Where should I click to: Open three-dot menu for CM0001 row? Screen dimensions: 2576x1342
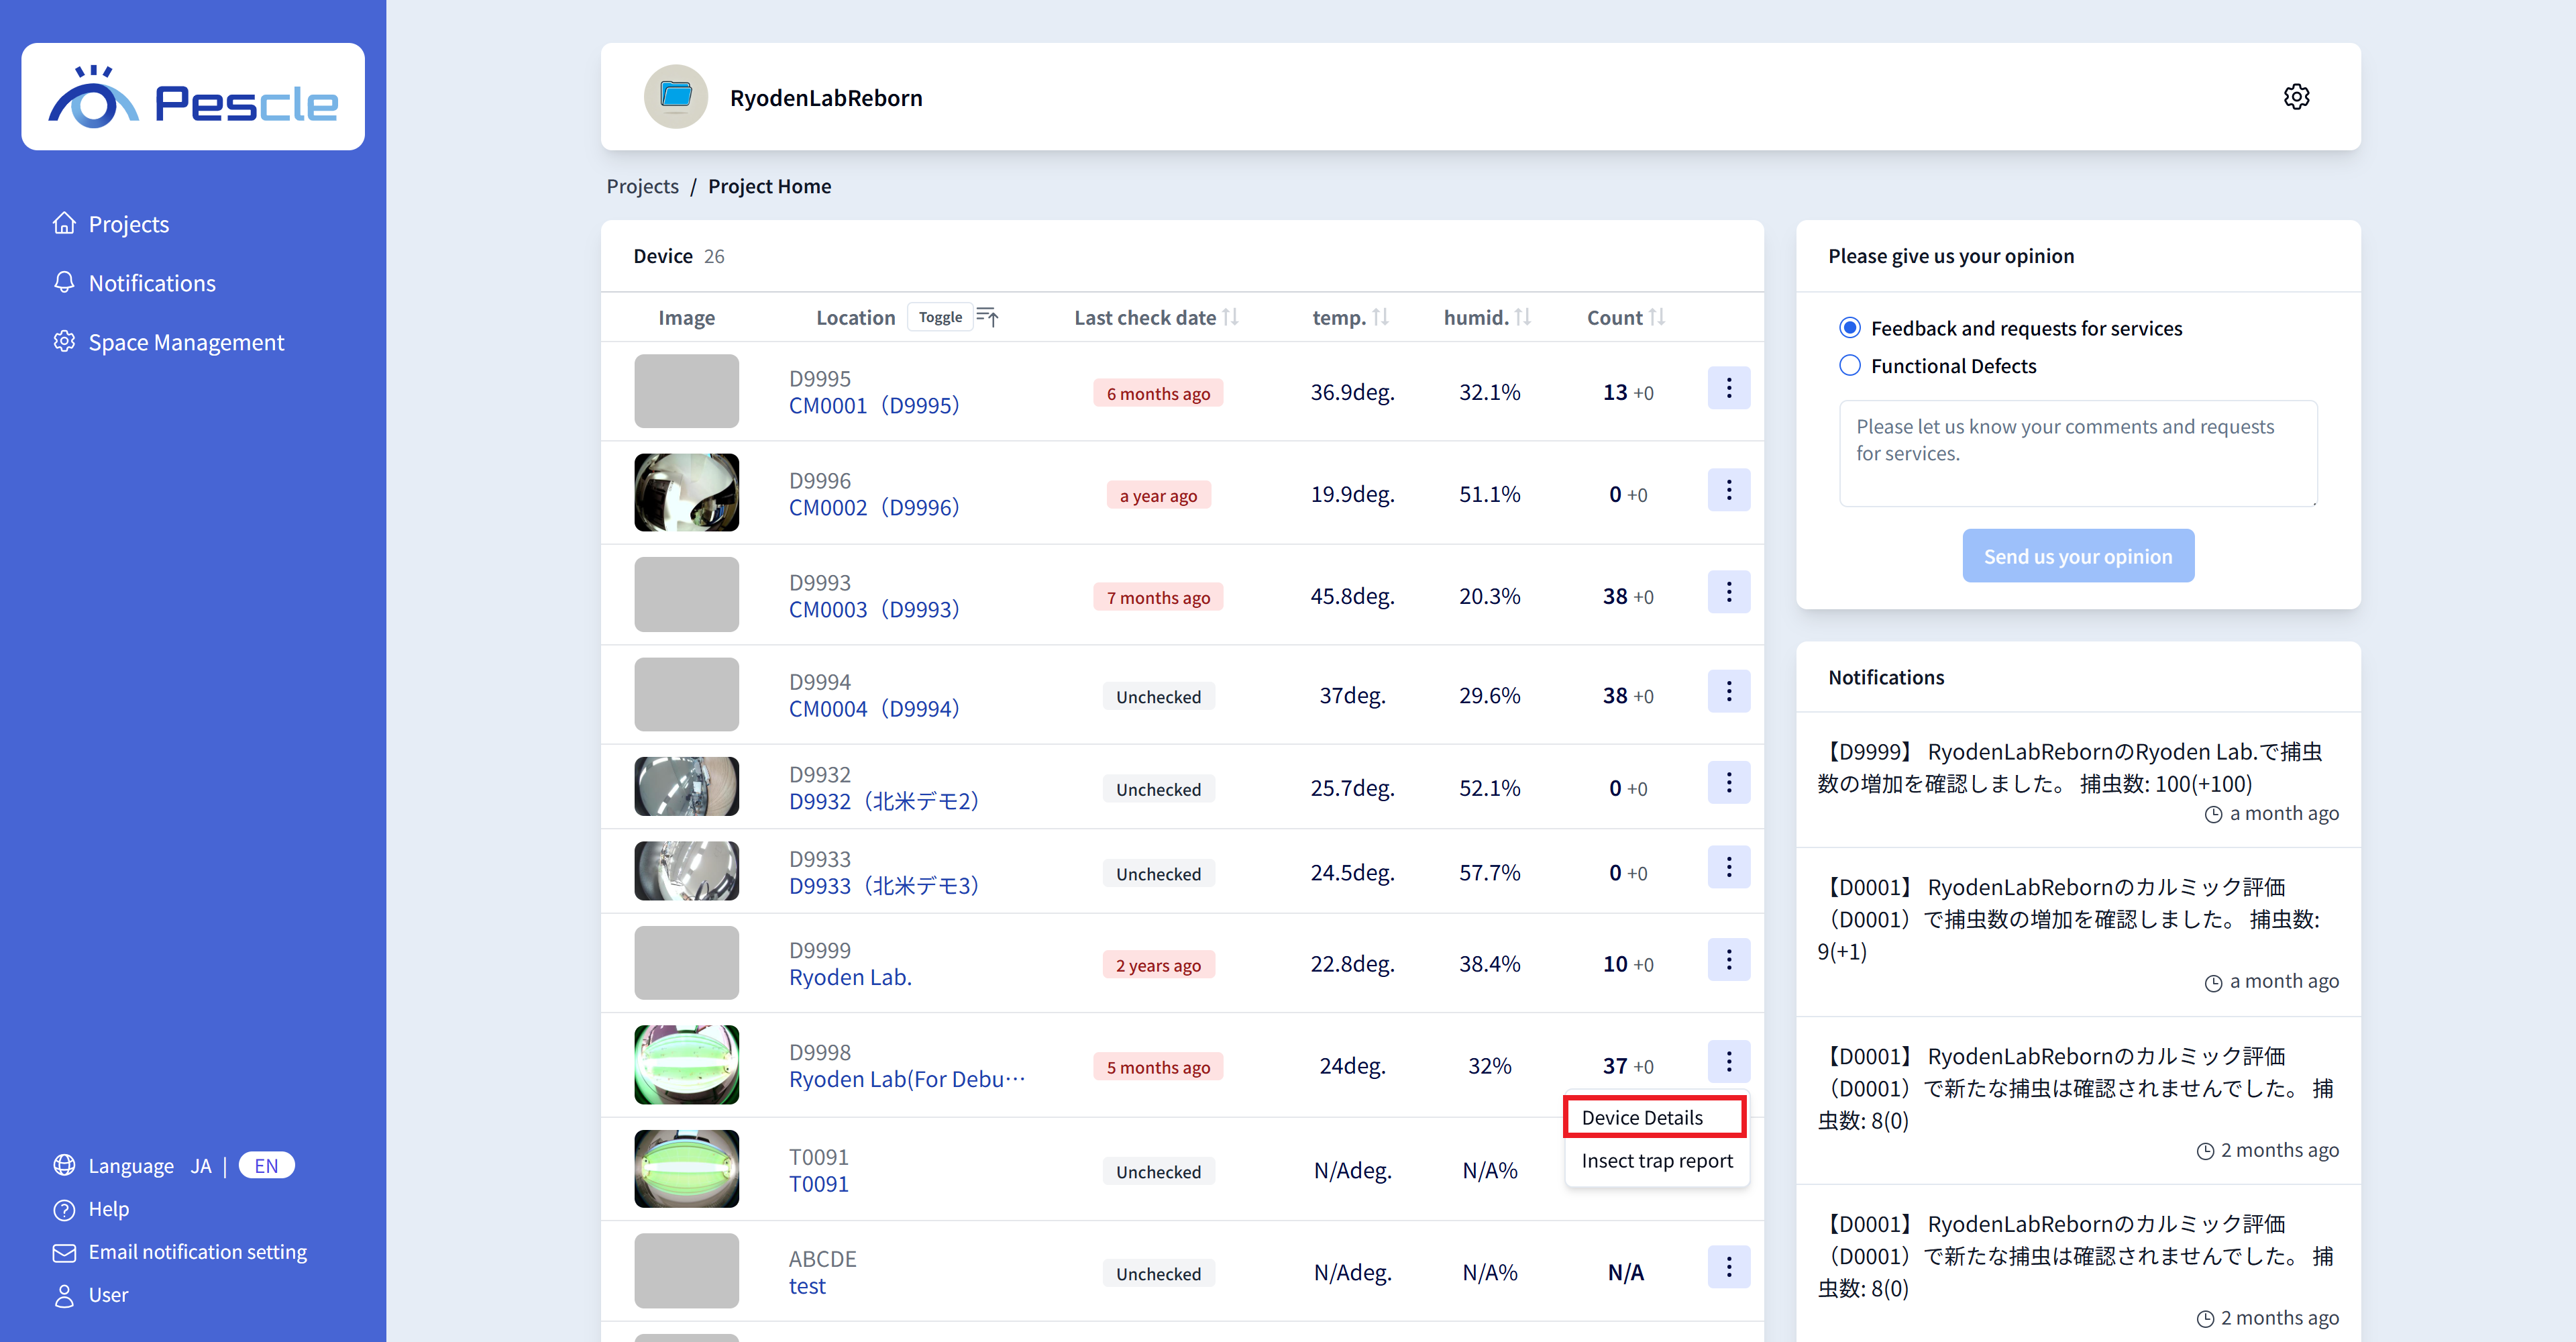pos(1728,388)
